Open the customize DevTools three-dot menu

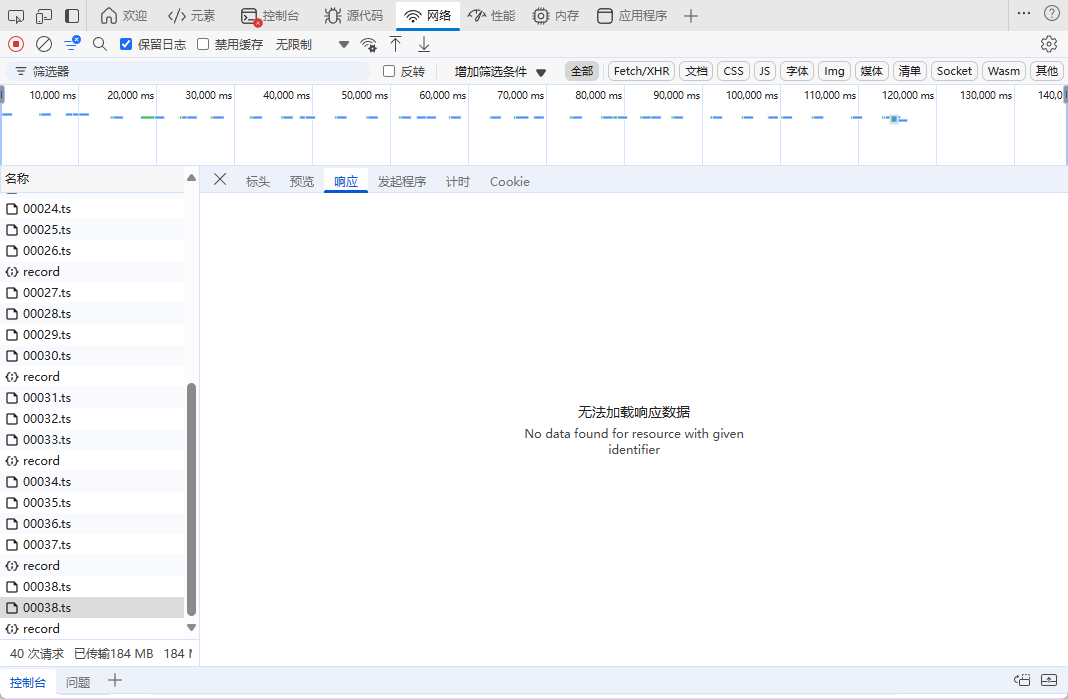pyautogui.click(x=1024, y=13)
